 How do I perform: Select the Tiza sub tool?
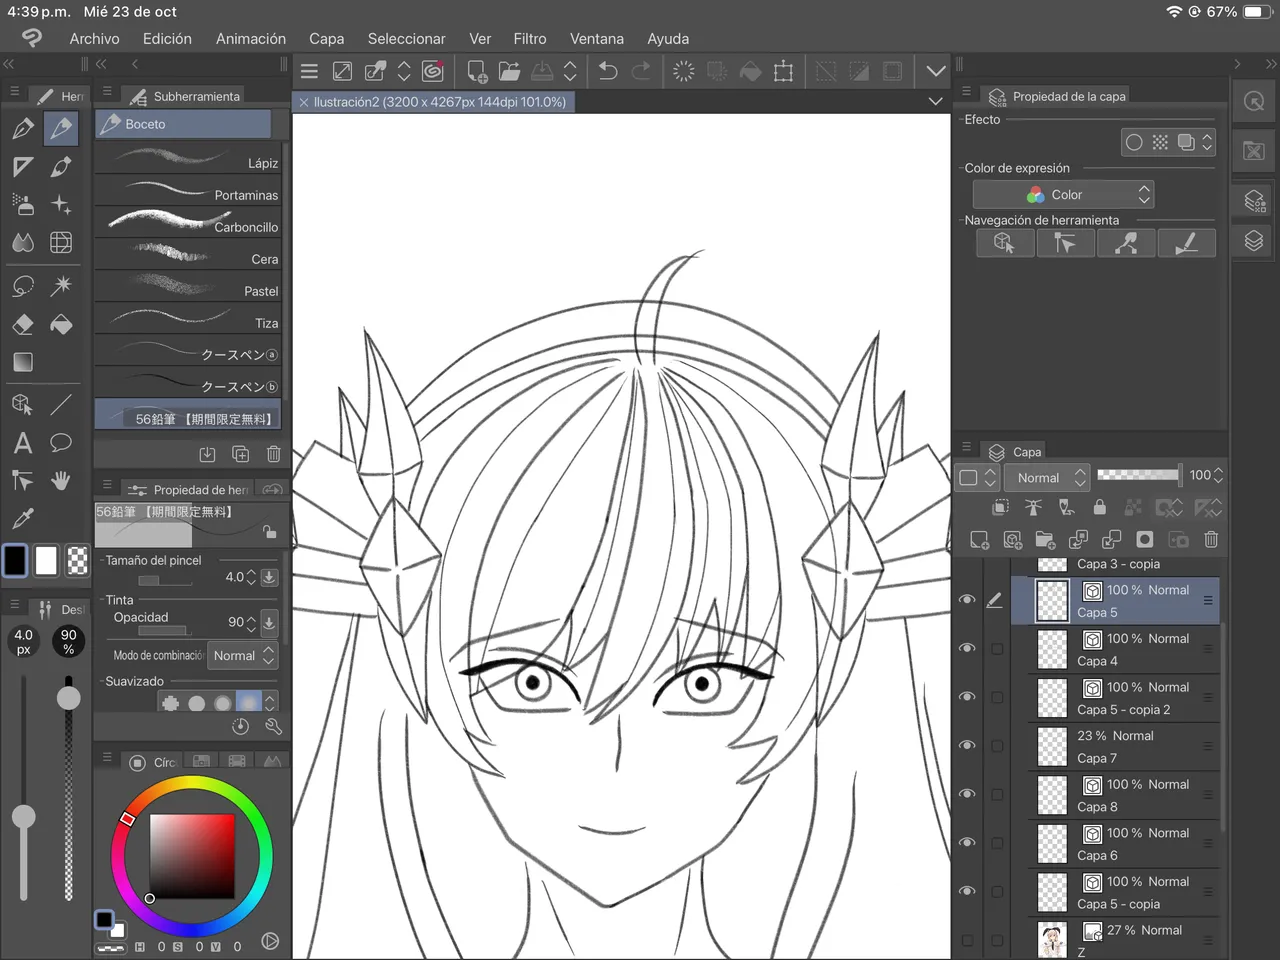(188, 318)
